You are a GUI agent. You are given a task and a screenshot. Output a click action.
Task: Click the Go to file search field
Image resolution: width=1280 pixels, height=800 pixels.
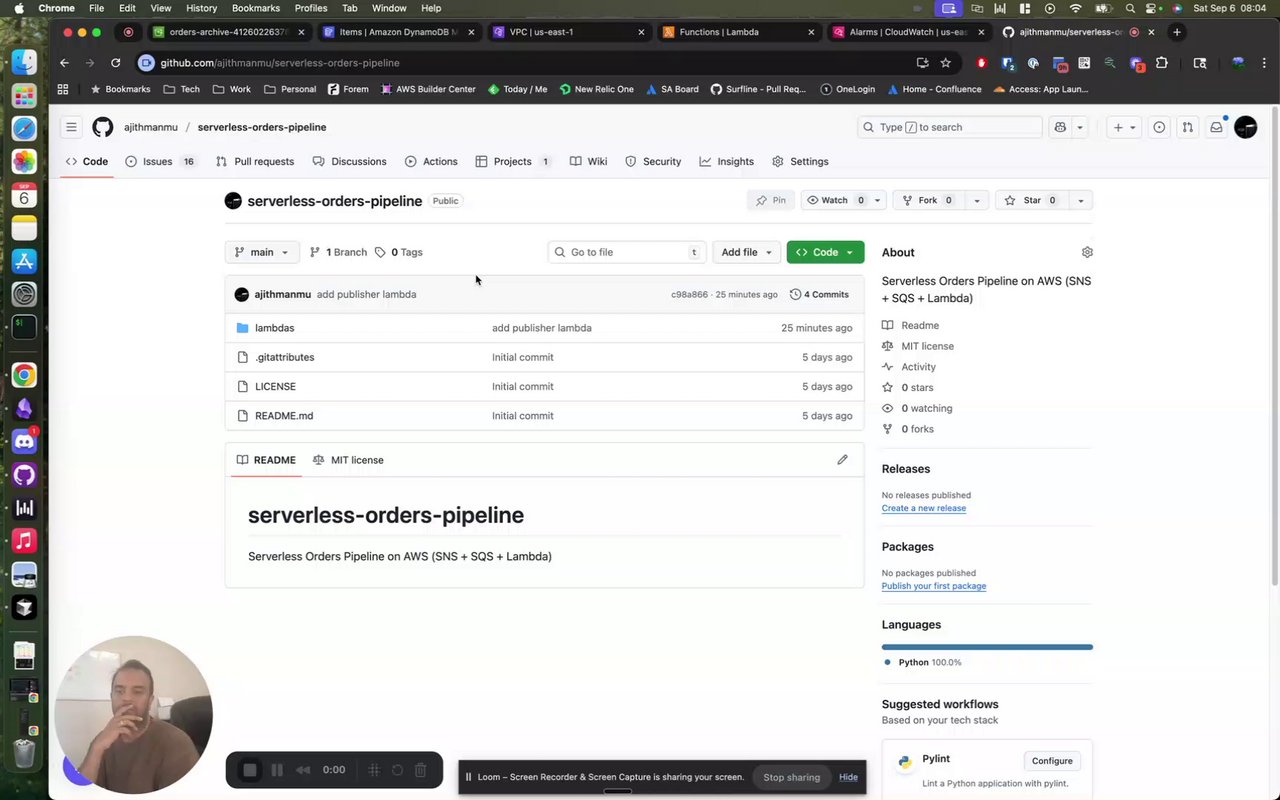[x=627, y=252]
